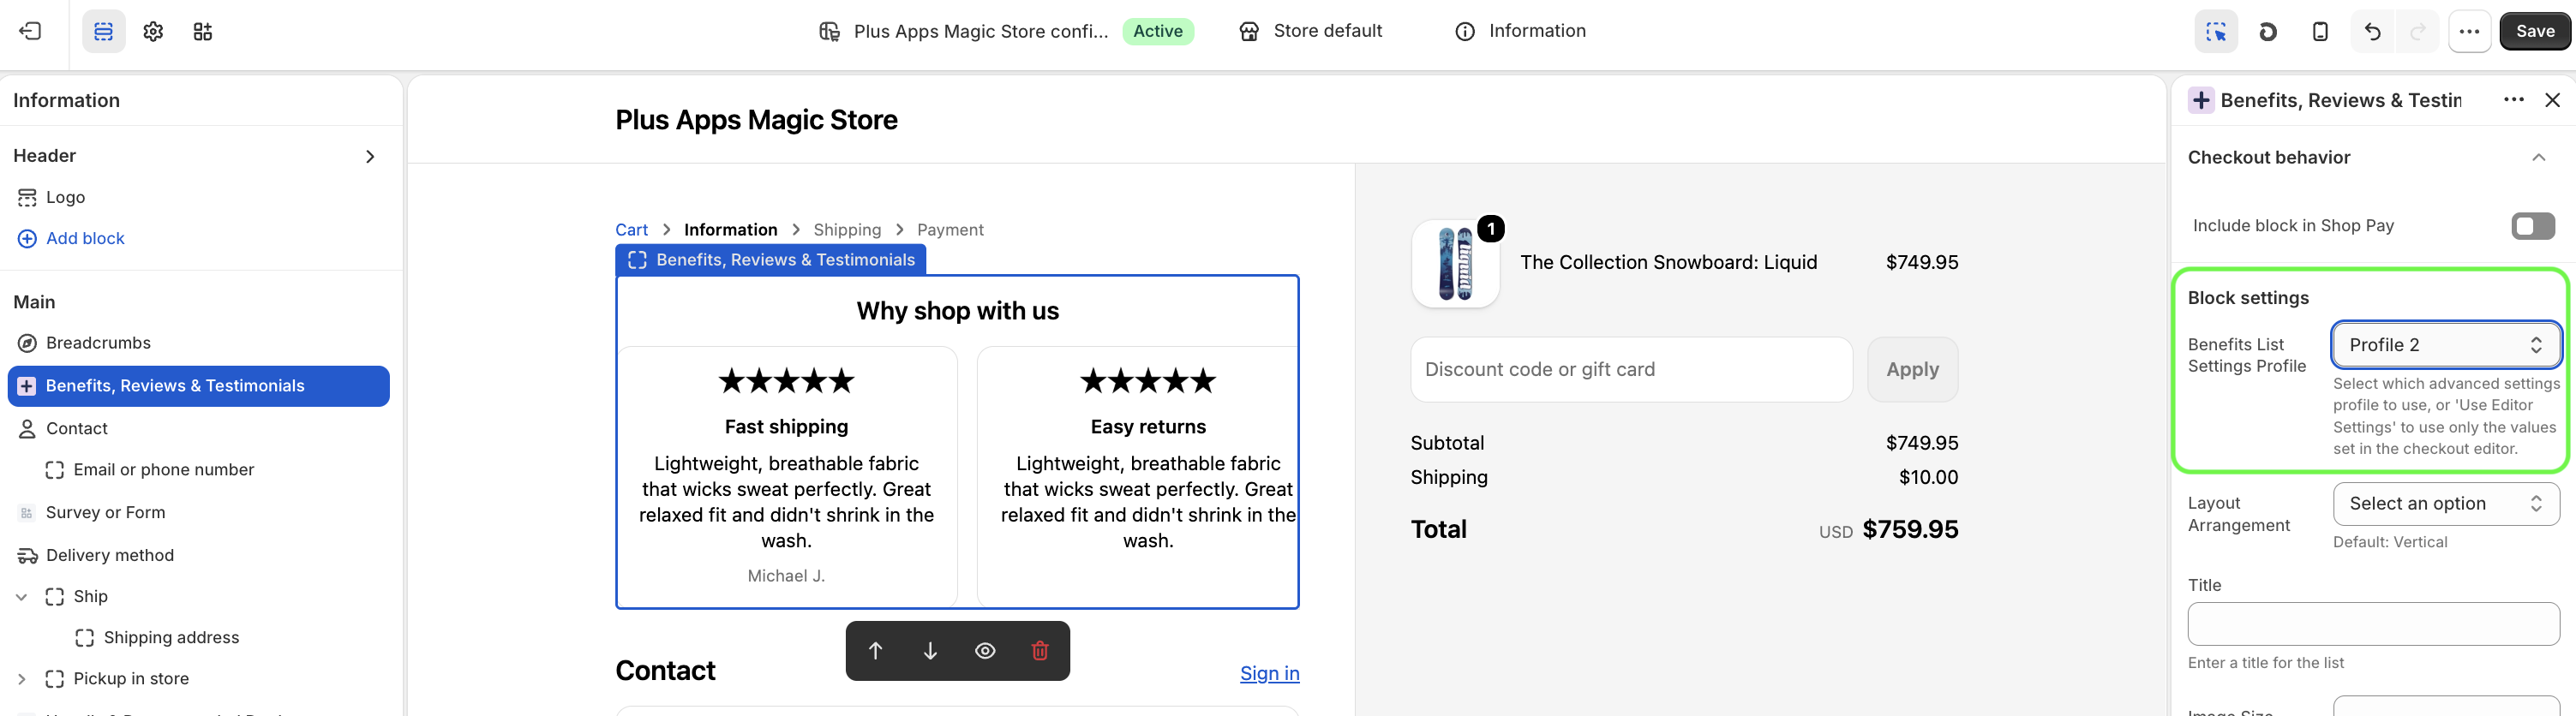
Task: Toggle Include block in Shop Pay
Action: coord(2532,226)
